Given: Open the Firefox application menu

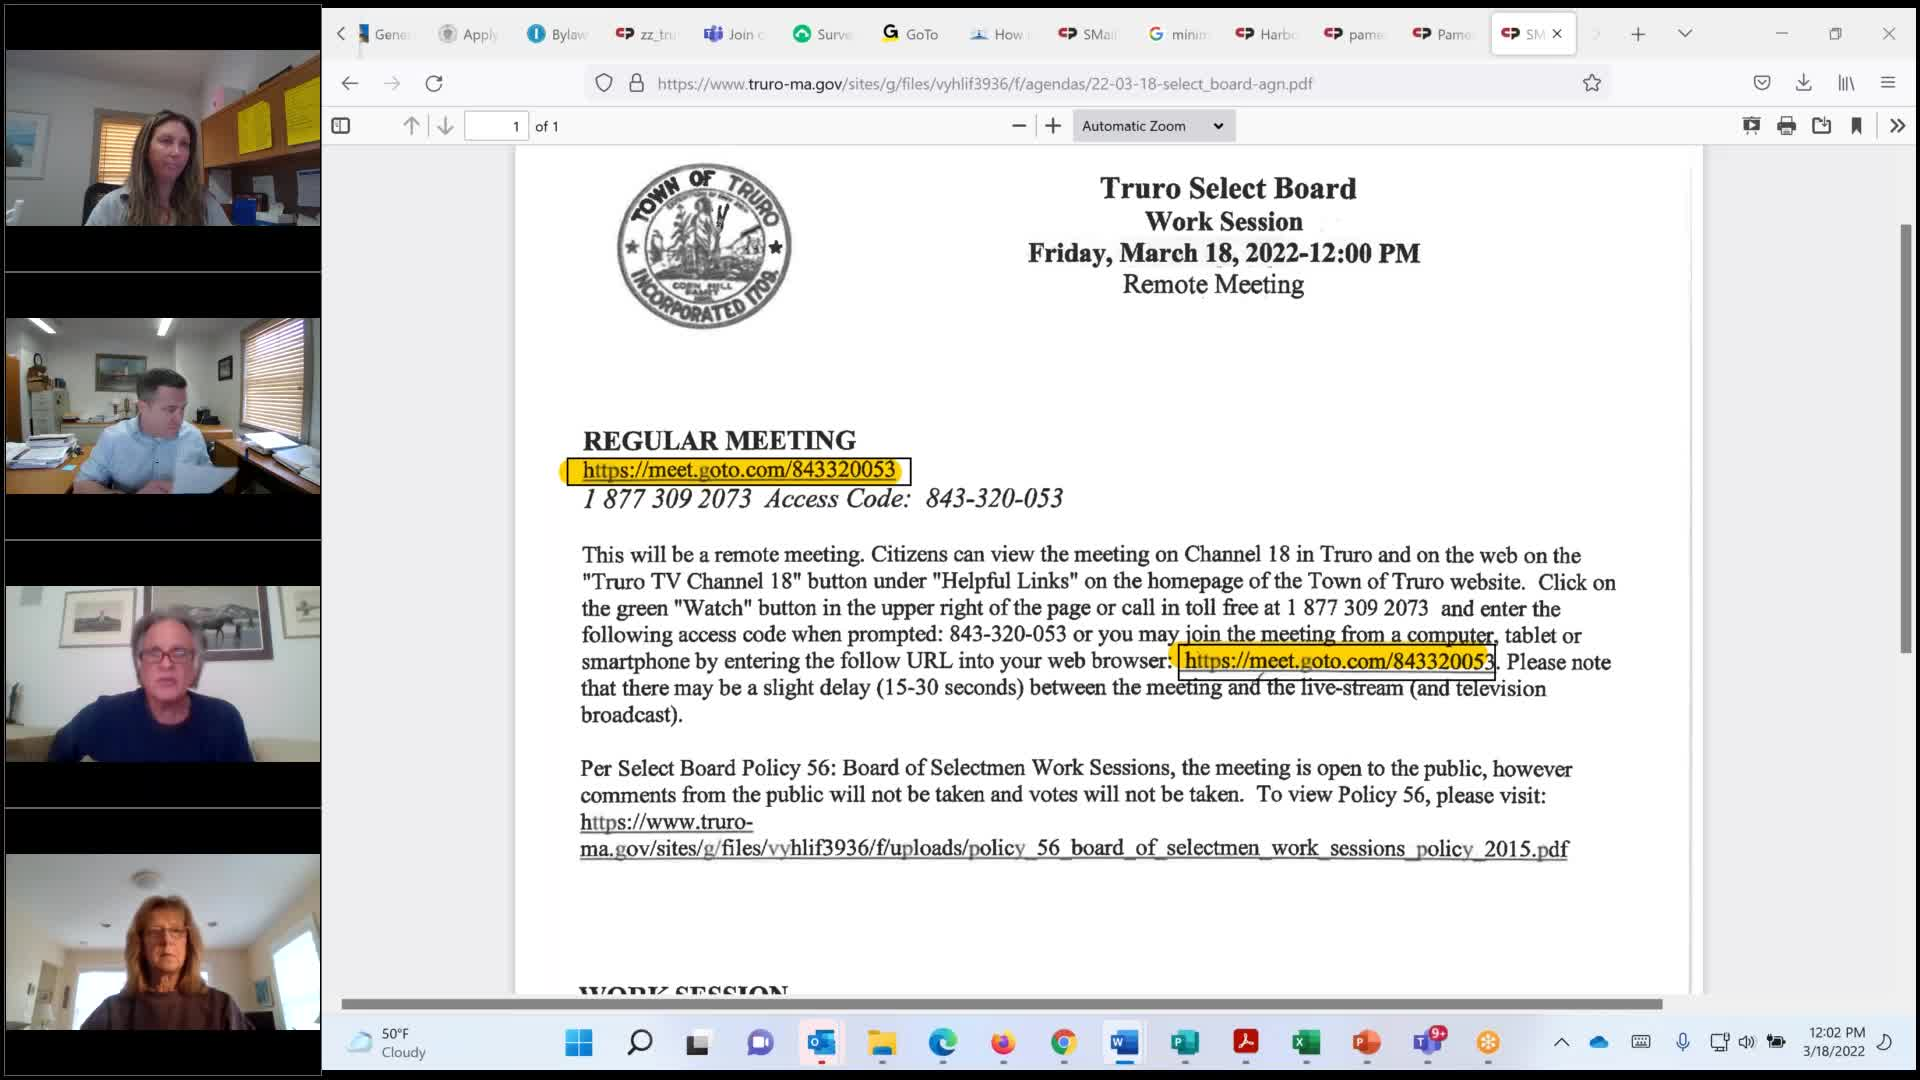Looking at the screenshot, I should coord(1888,84).
